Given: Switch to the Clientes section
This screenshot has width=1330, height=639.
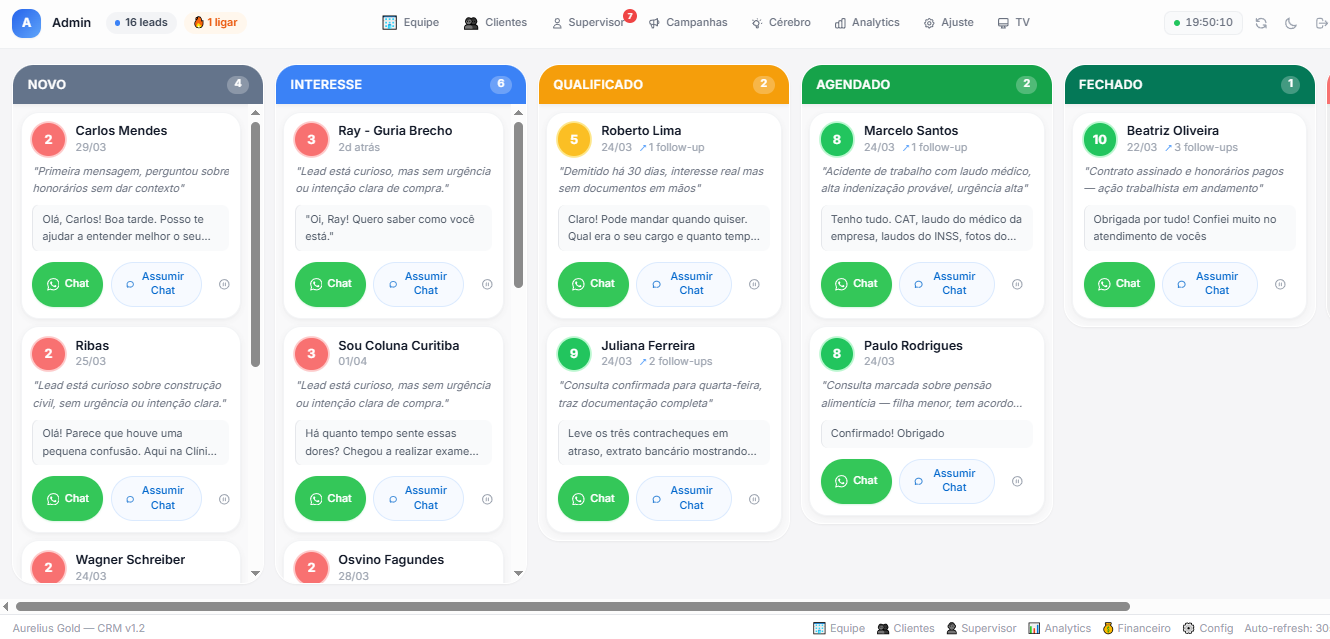Looking at the screenshot, I should (495, 21).
